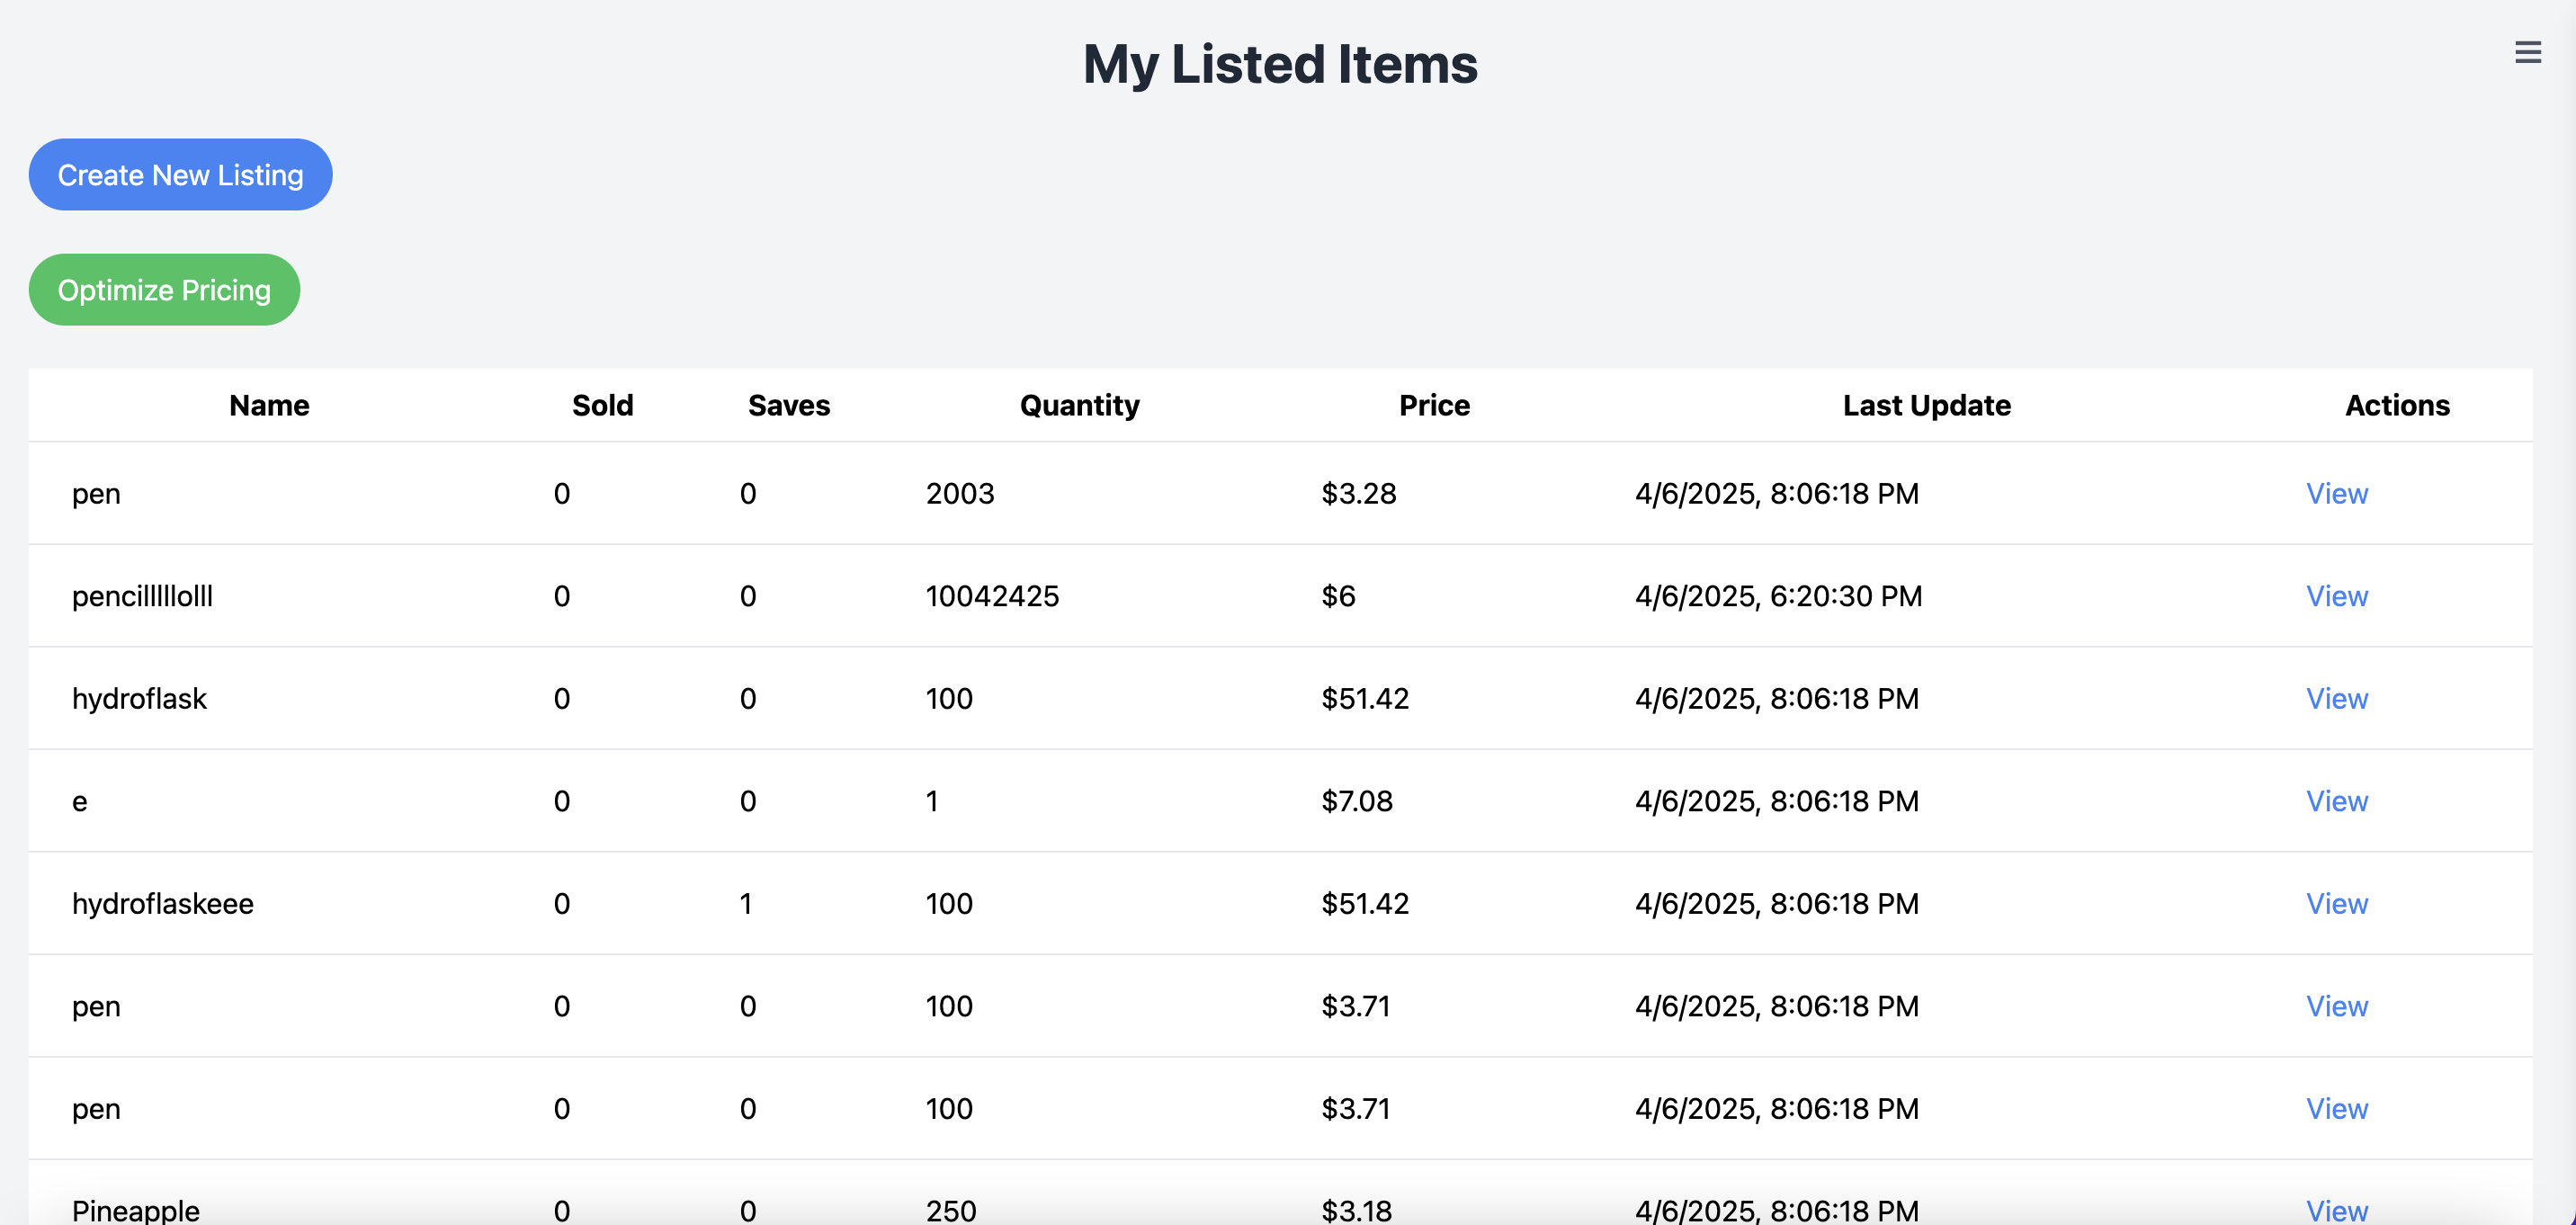
Task: Click the My Listed Items heading
Action: point(1279,64)
